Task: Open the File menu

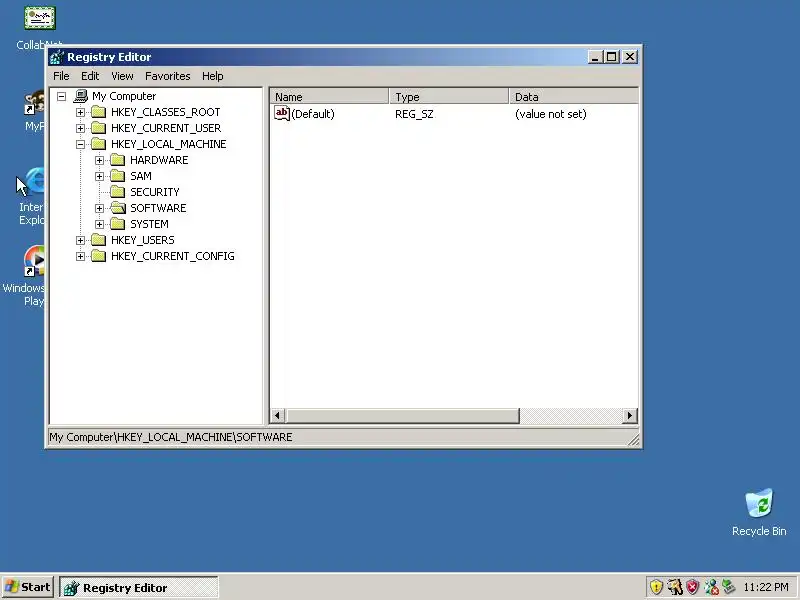Action: [61, 76]
